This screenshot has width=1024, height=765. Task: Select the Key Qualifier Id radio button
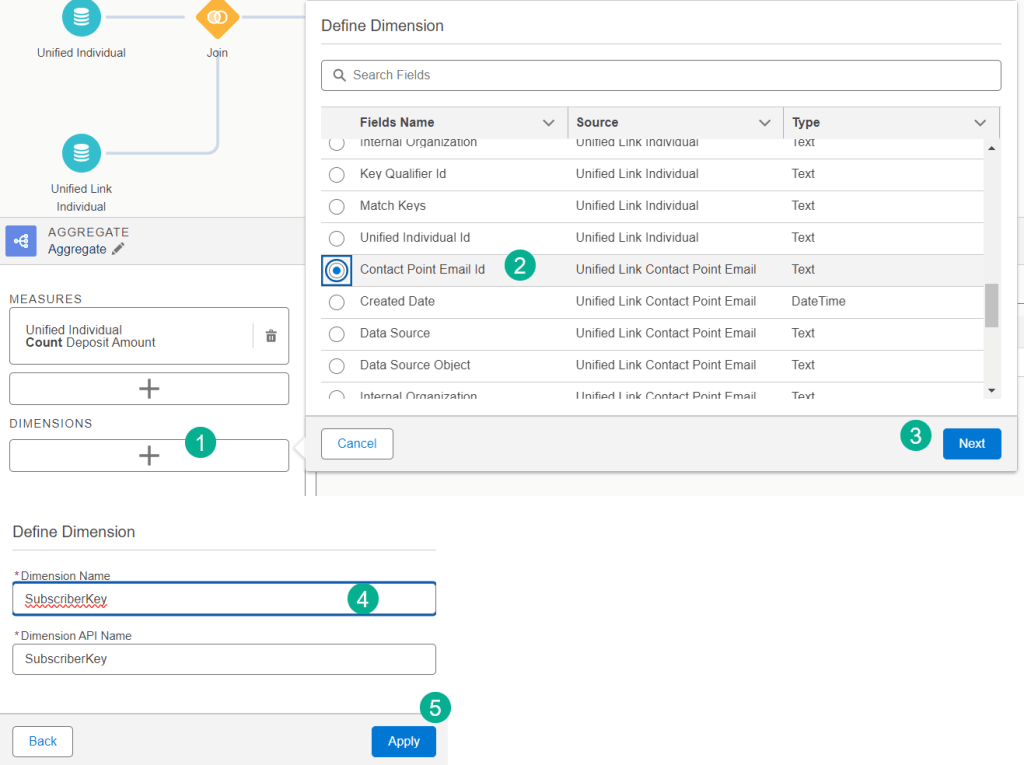(x=337, y=174)
